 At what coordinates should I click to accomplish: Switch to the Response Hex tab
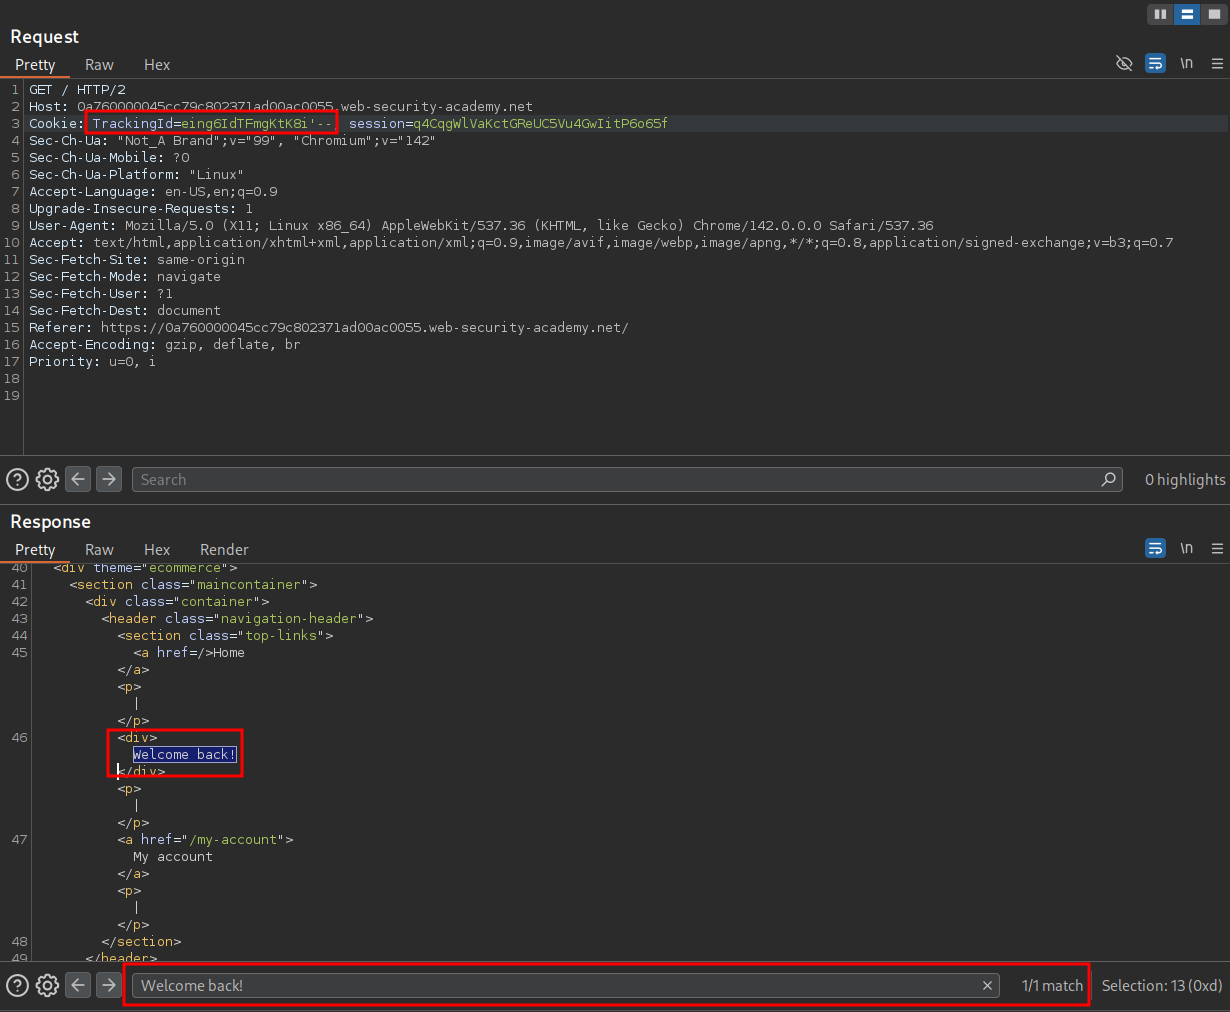pos(157,550)
